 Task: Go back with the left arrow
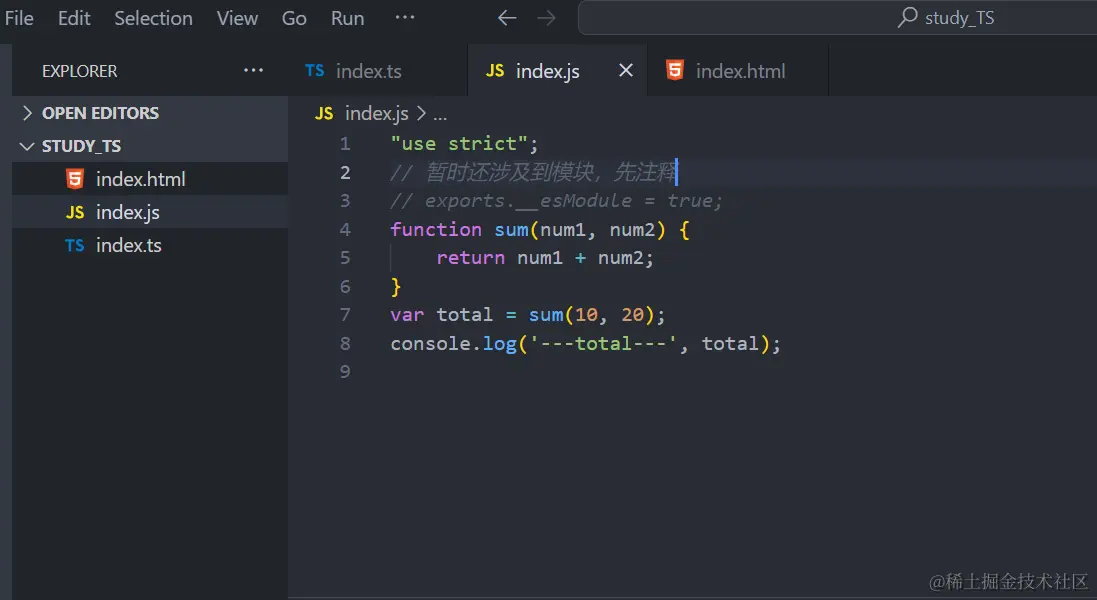(x=507, y=18)
